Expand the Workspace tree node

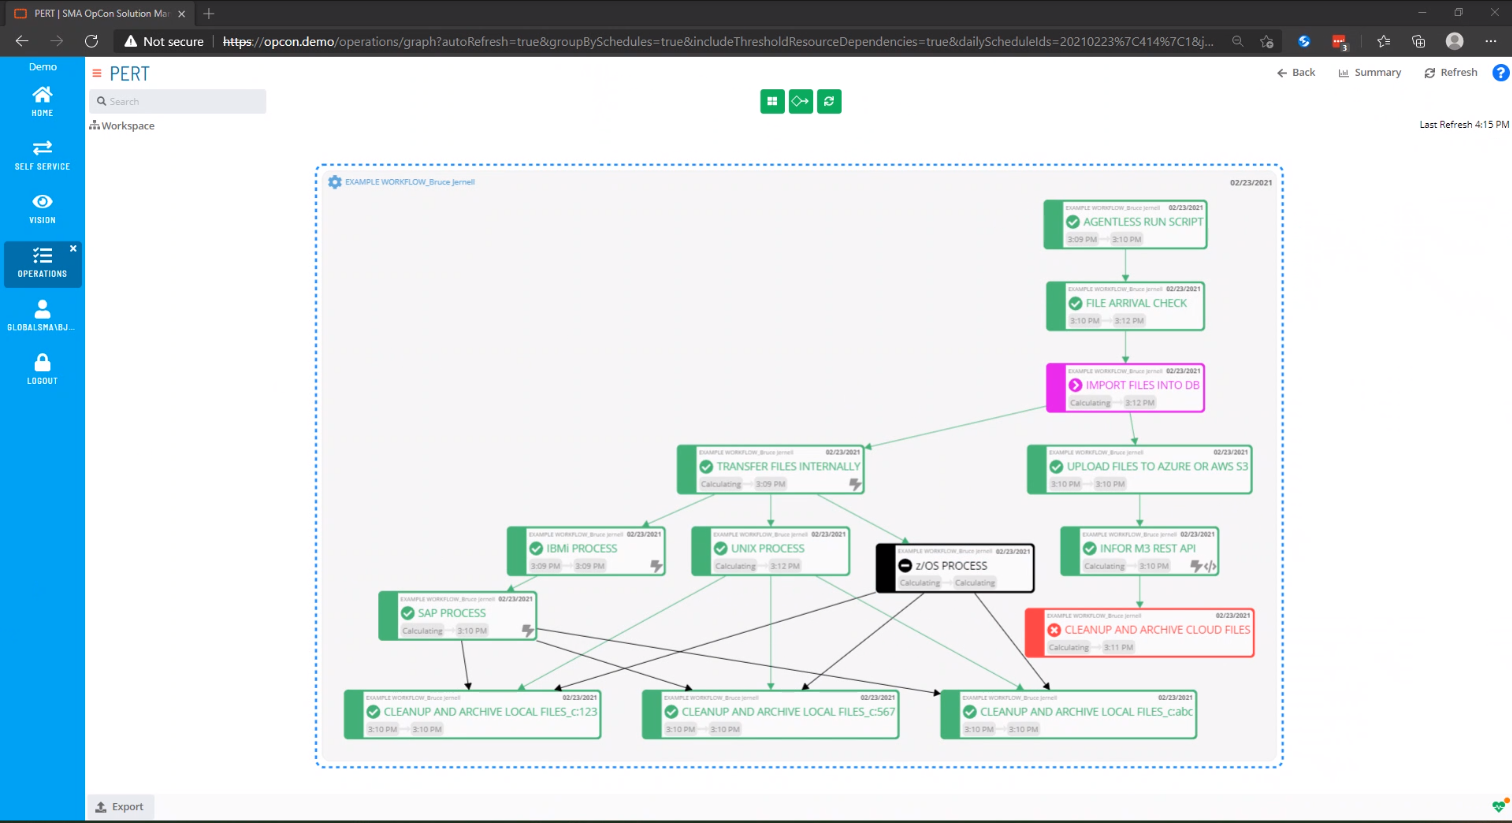click(123, 126)
